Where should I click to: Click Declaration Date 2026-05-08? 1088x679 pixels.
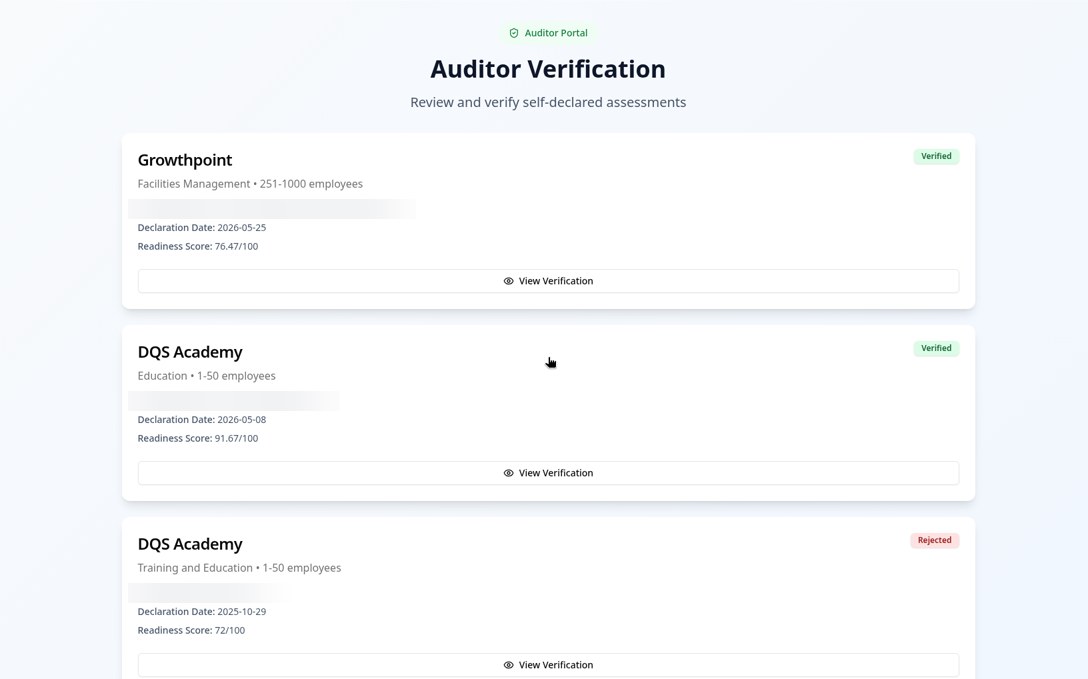point(201,420)
